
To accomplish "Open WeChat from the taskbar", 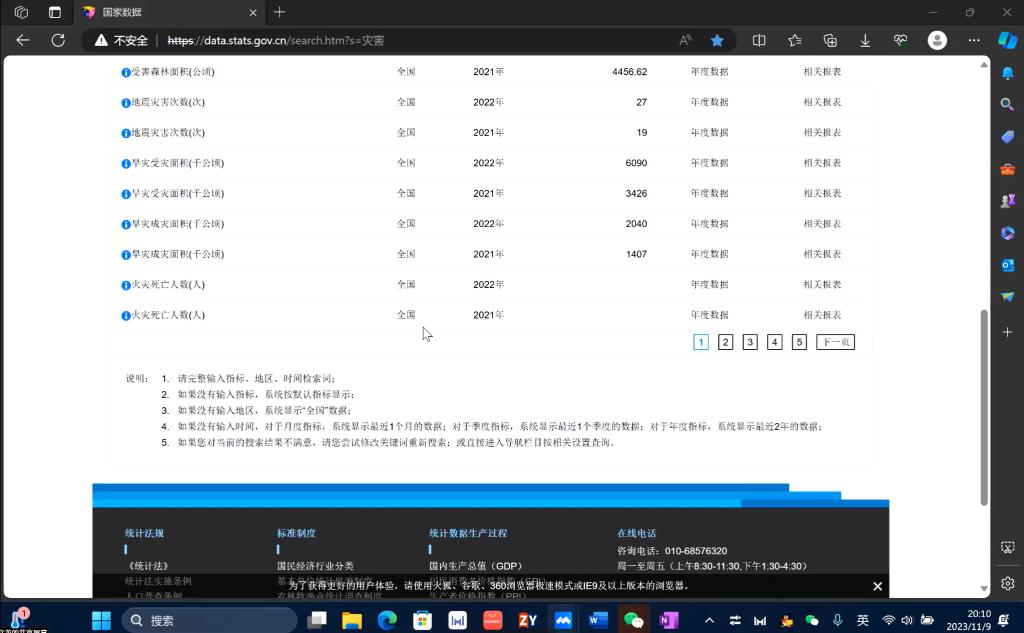I will point(633,620).
